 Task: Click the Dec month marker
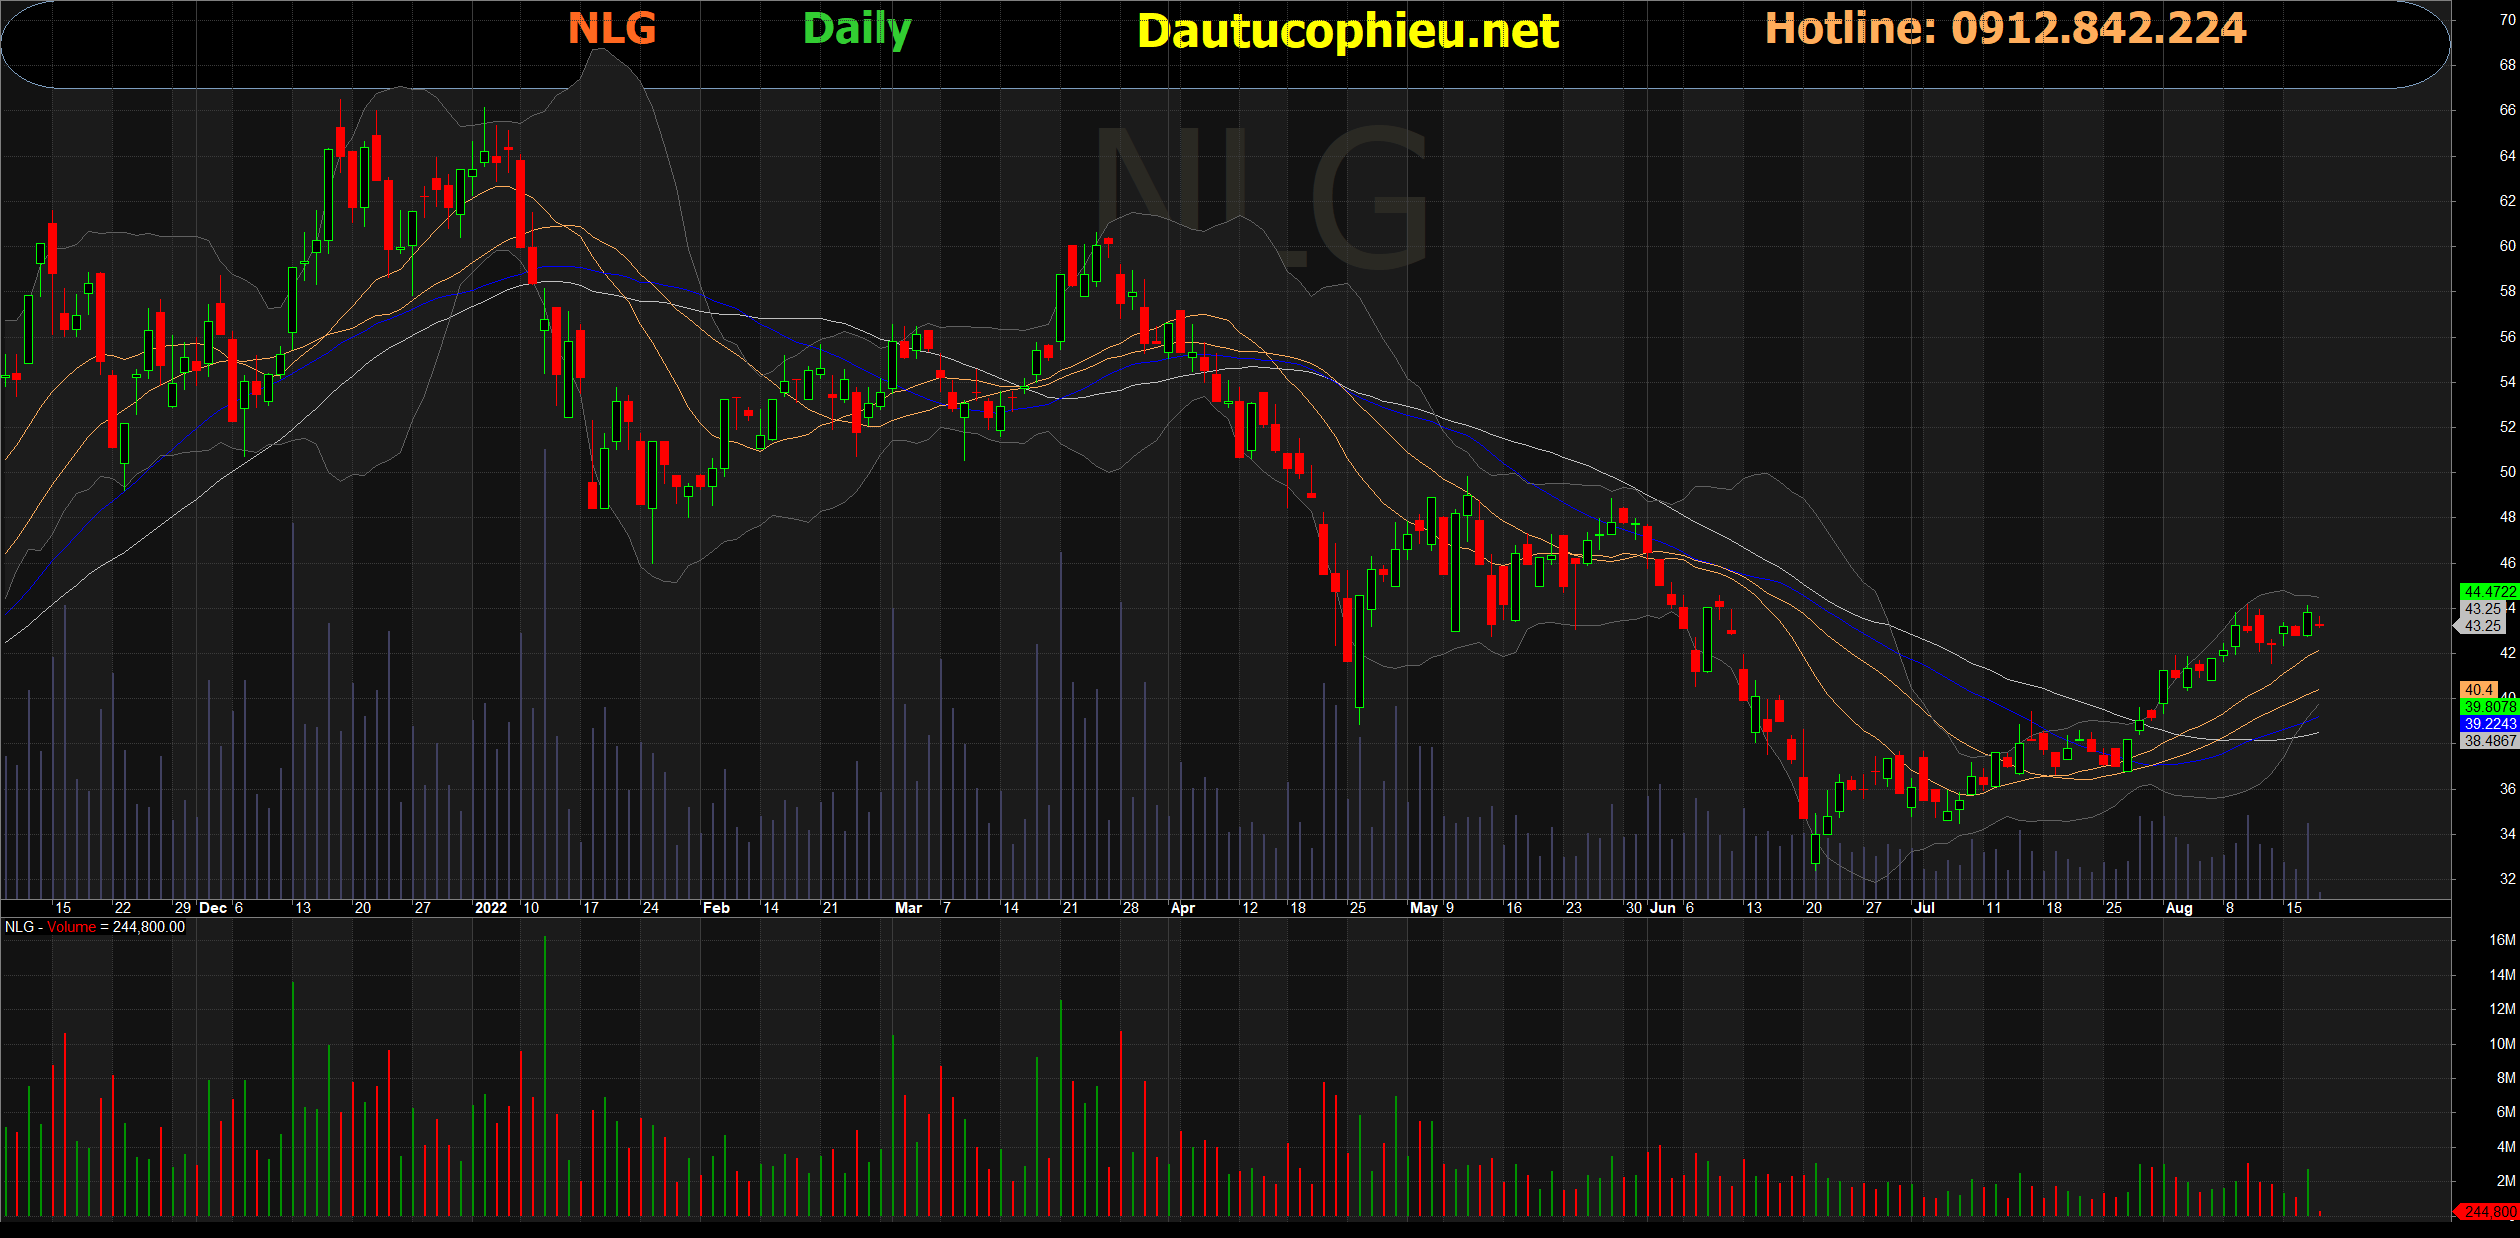213,908
